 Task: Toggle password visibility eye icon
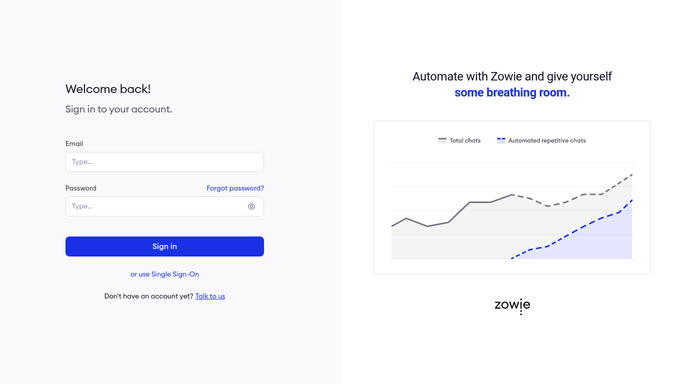click(x=251, y=206)
